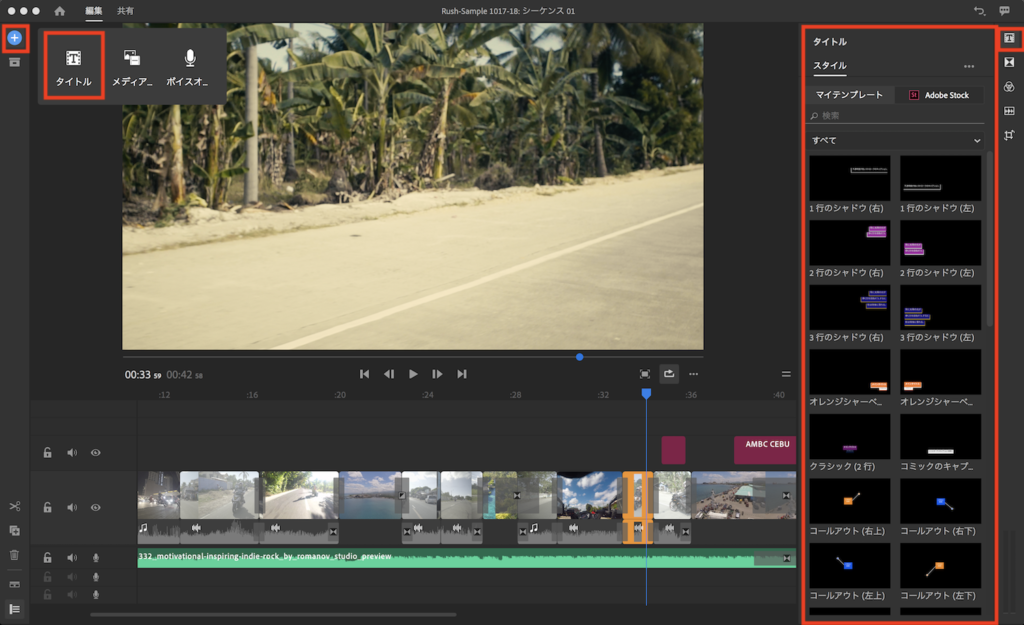Click the blue plus add media button
The width and height of the screenshot is (1024, 625).
14,37
